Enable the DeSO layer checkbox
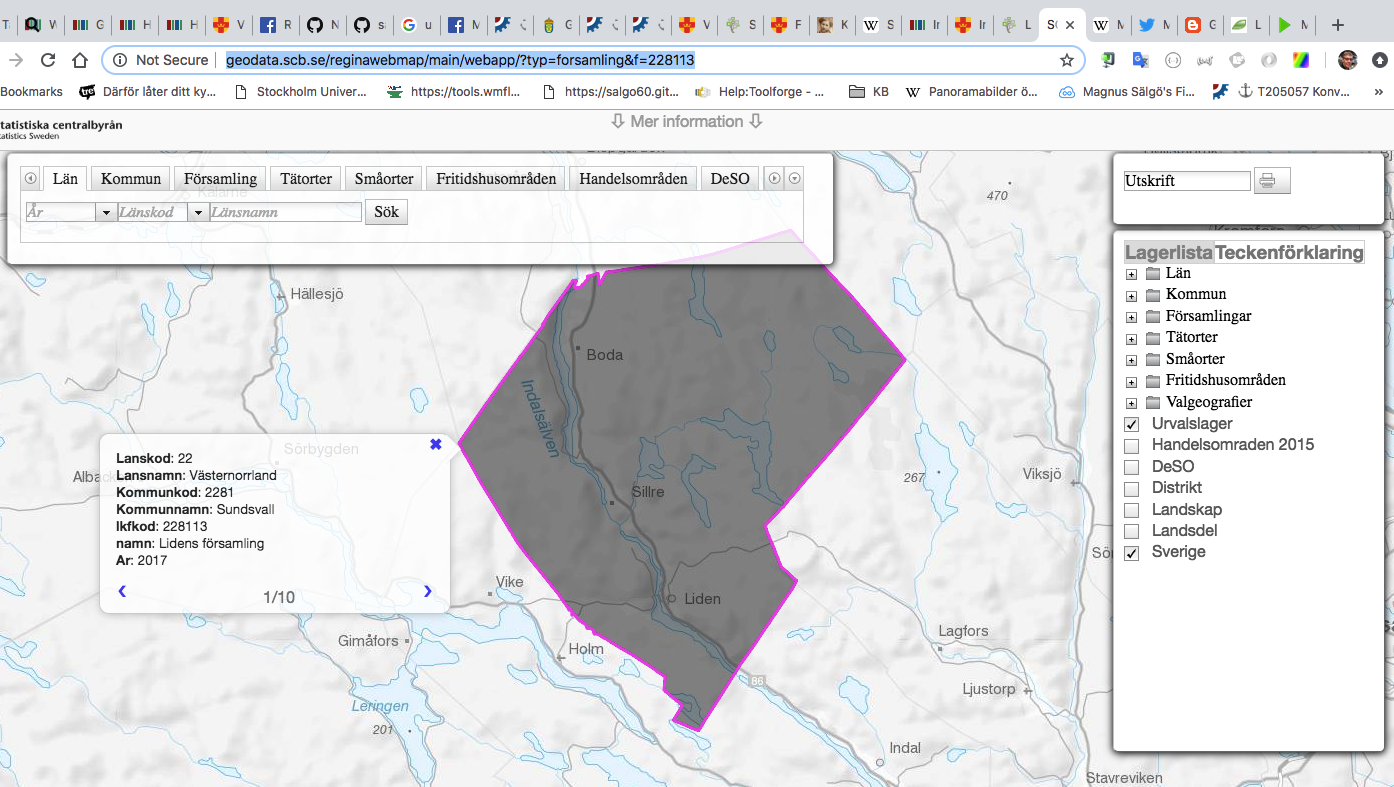This screenshot has width=1394, height=787. pos(1132,467)
